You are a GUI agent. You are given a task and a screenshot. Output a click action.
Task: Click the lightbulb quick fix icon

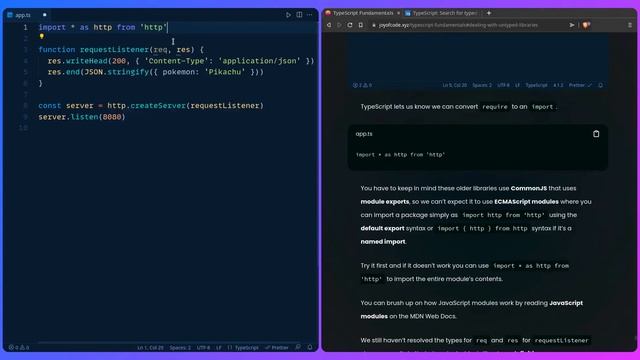tap(42, 36)
